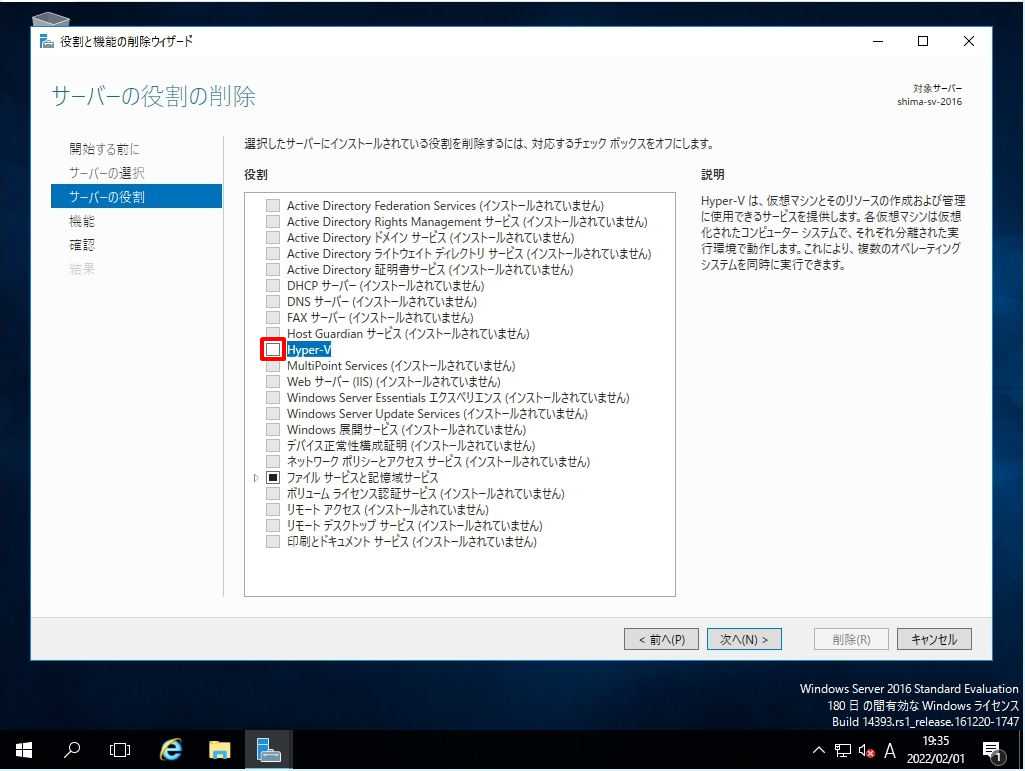Click the Active Directory Federation Services checkbox
The width and height of the screenshot is (1025, 771).
pos(273,205)
